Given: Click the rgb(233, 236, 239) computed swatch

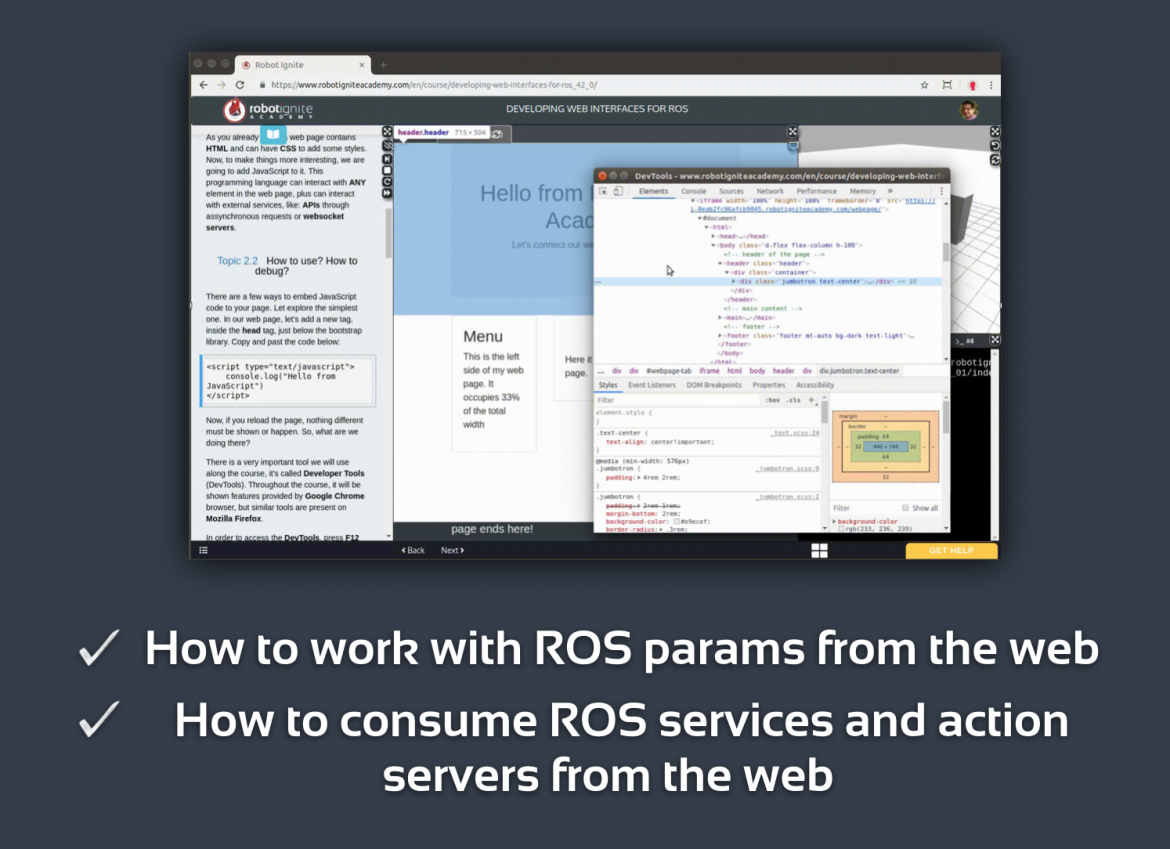Looking at the screenshot, I should (841, 529).
